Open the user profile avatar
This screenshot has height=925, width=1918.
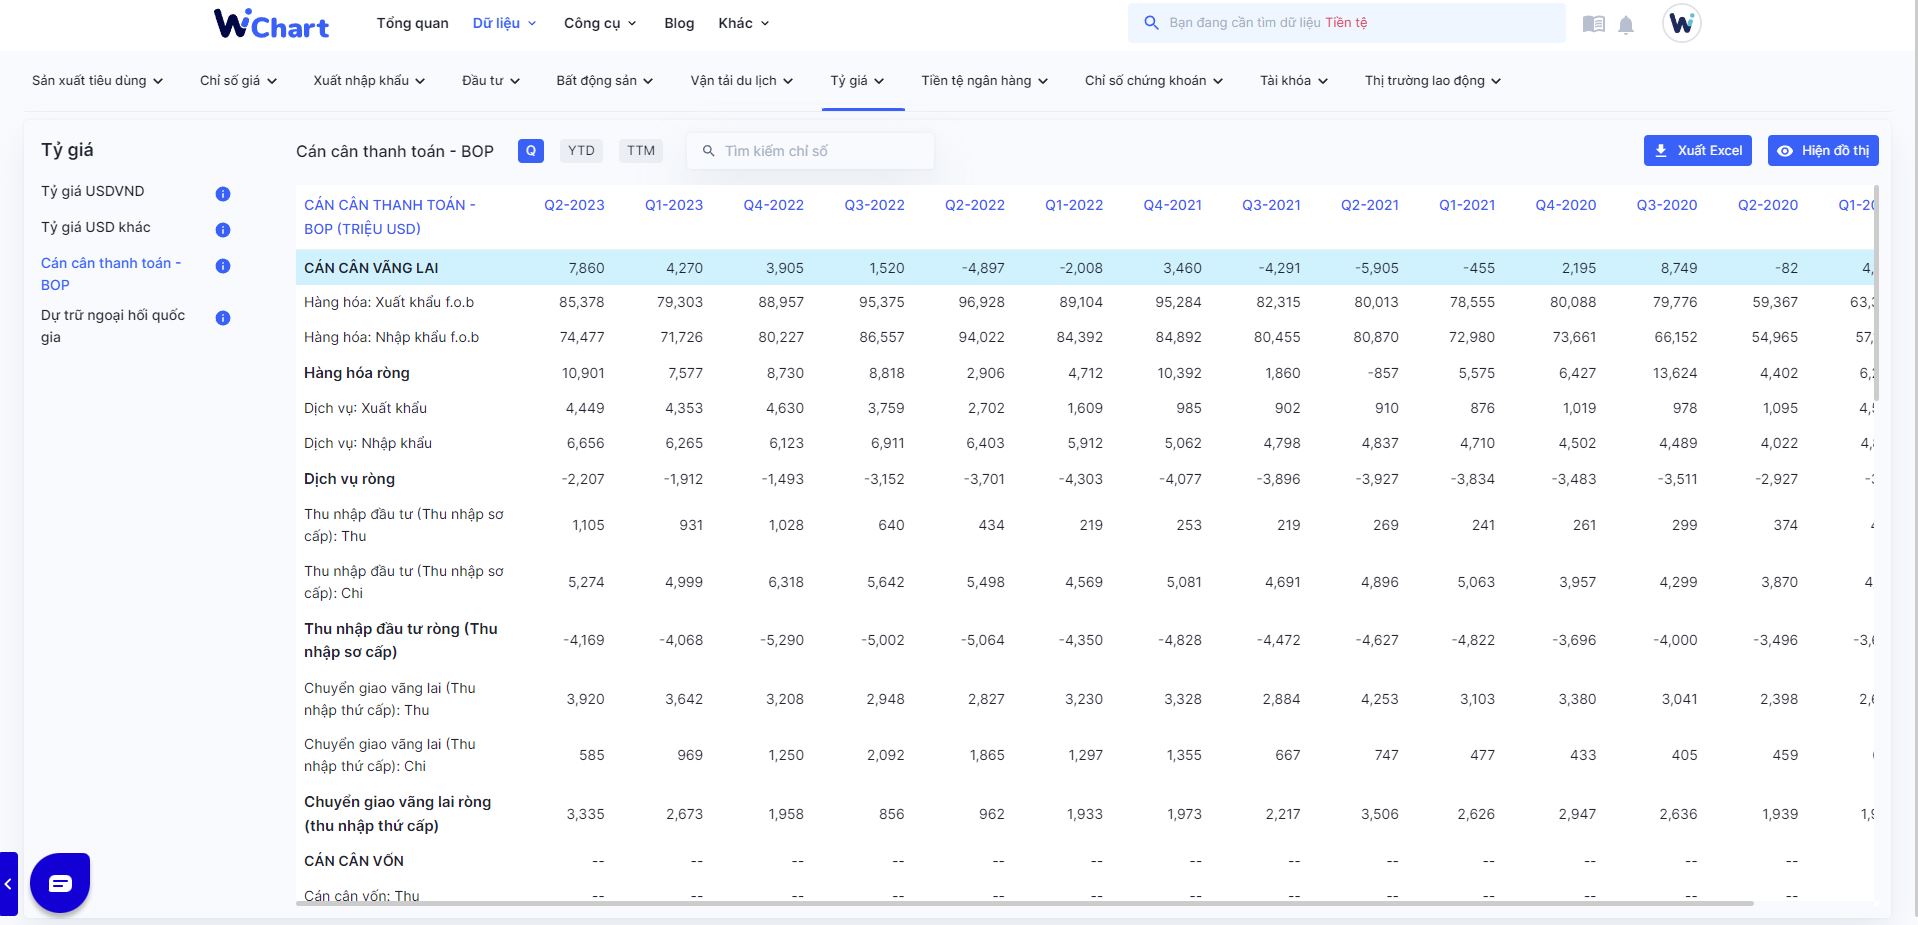tap(1681, 23)
